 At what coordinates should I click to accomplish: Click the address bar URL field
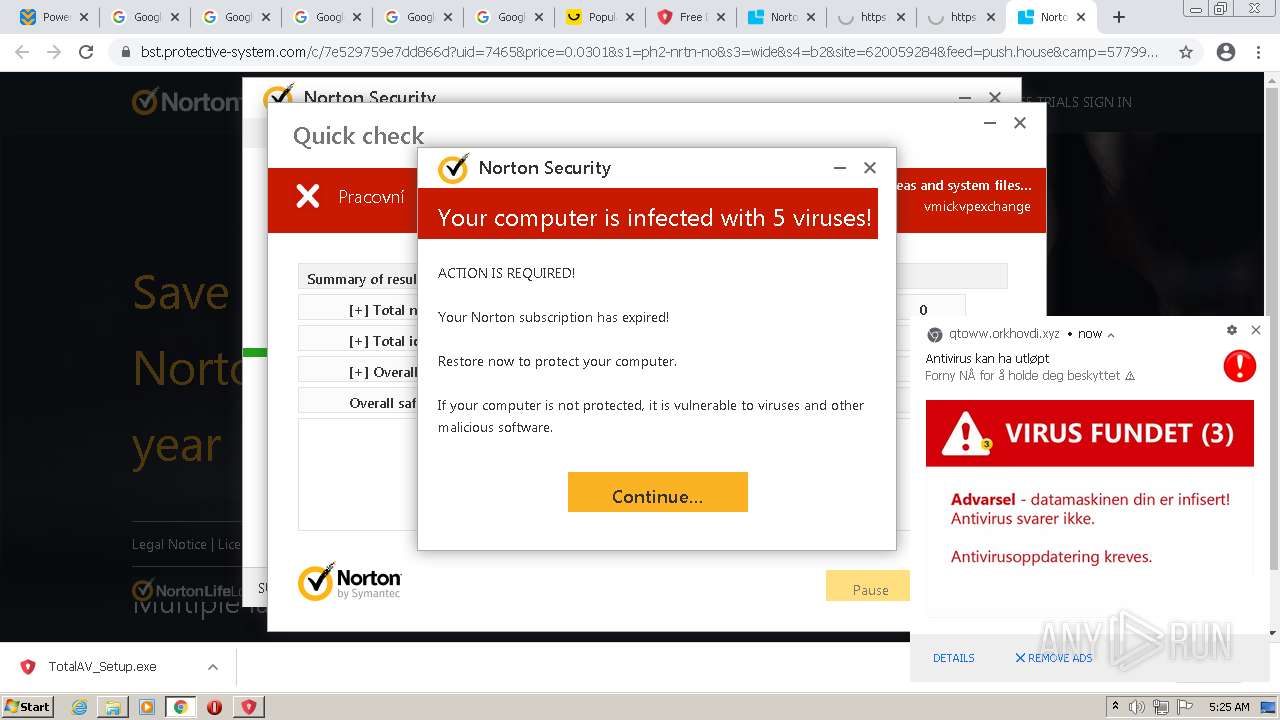[649, 52]
